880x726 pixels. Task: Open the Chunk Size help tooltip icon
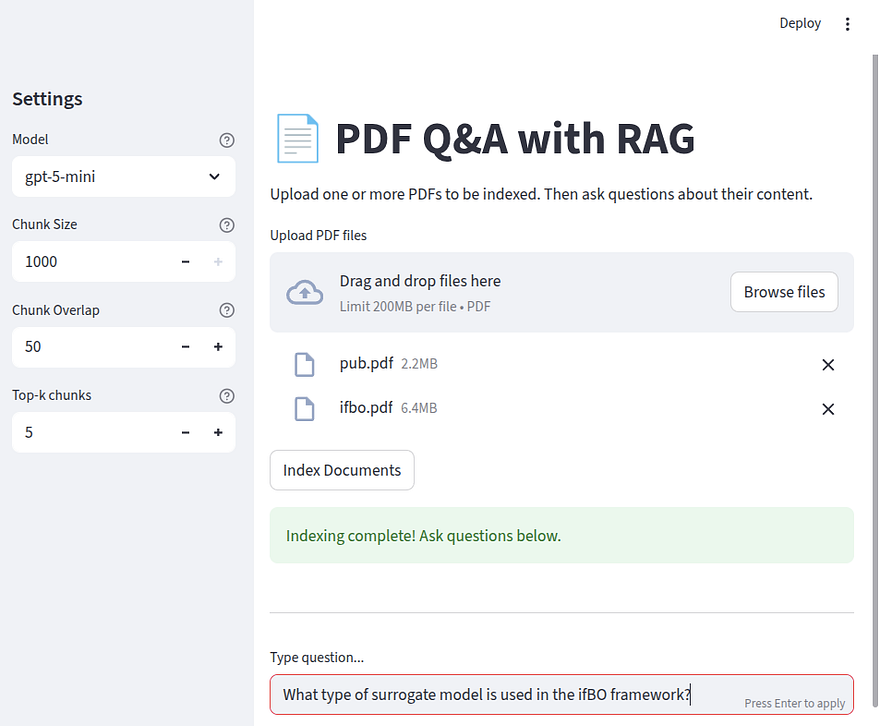pyautogui.click(x=227, y=225)
